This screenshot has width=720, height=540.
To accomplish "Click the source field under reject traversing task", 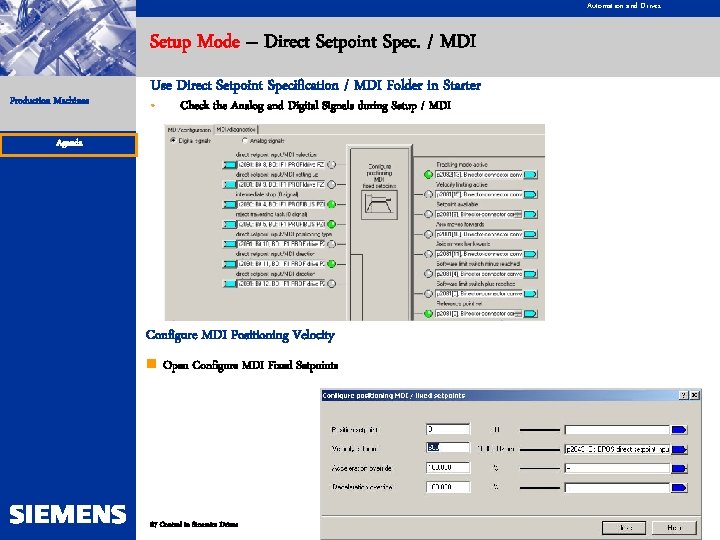I will [281, 225].
